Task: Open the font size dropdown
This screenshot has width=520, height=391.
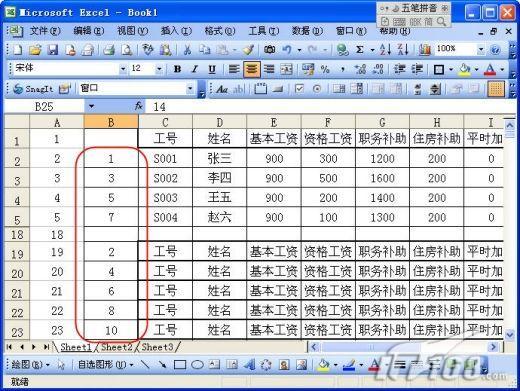Action: 159,69
